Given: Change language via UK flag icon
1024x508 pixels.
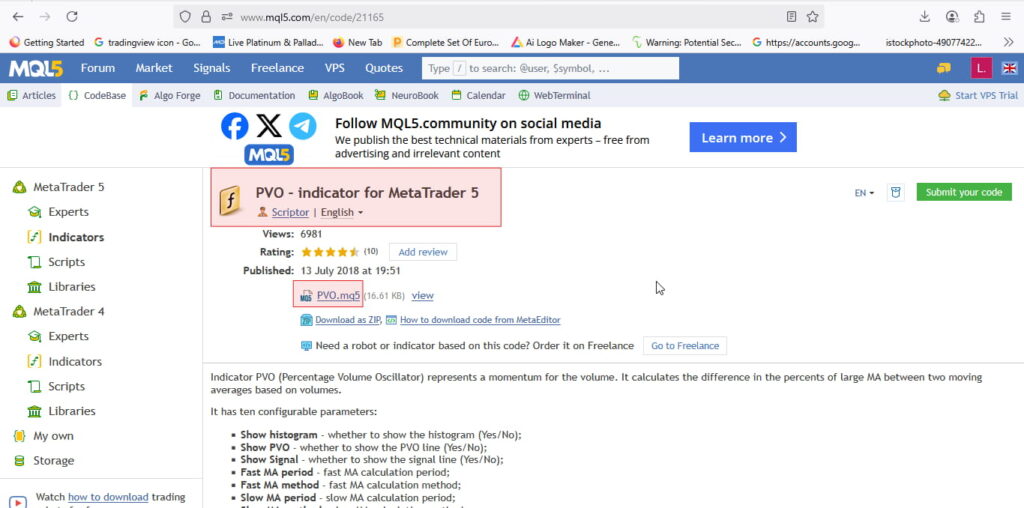Looking at the screenshot, I should 1009,68.
